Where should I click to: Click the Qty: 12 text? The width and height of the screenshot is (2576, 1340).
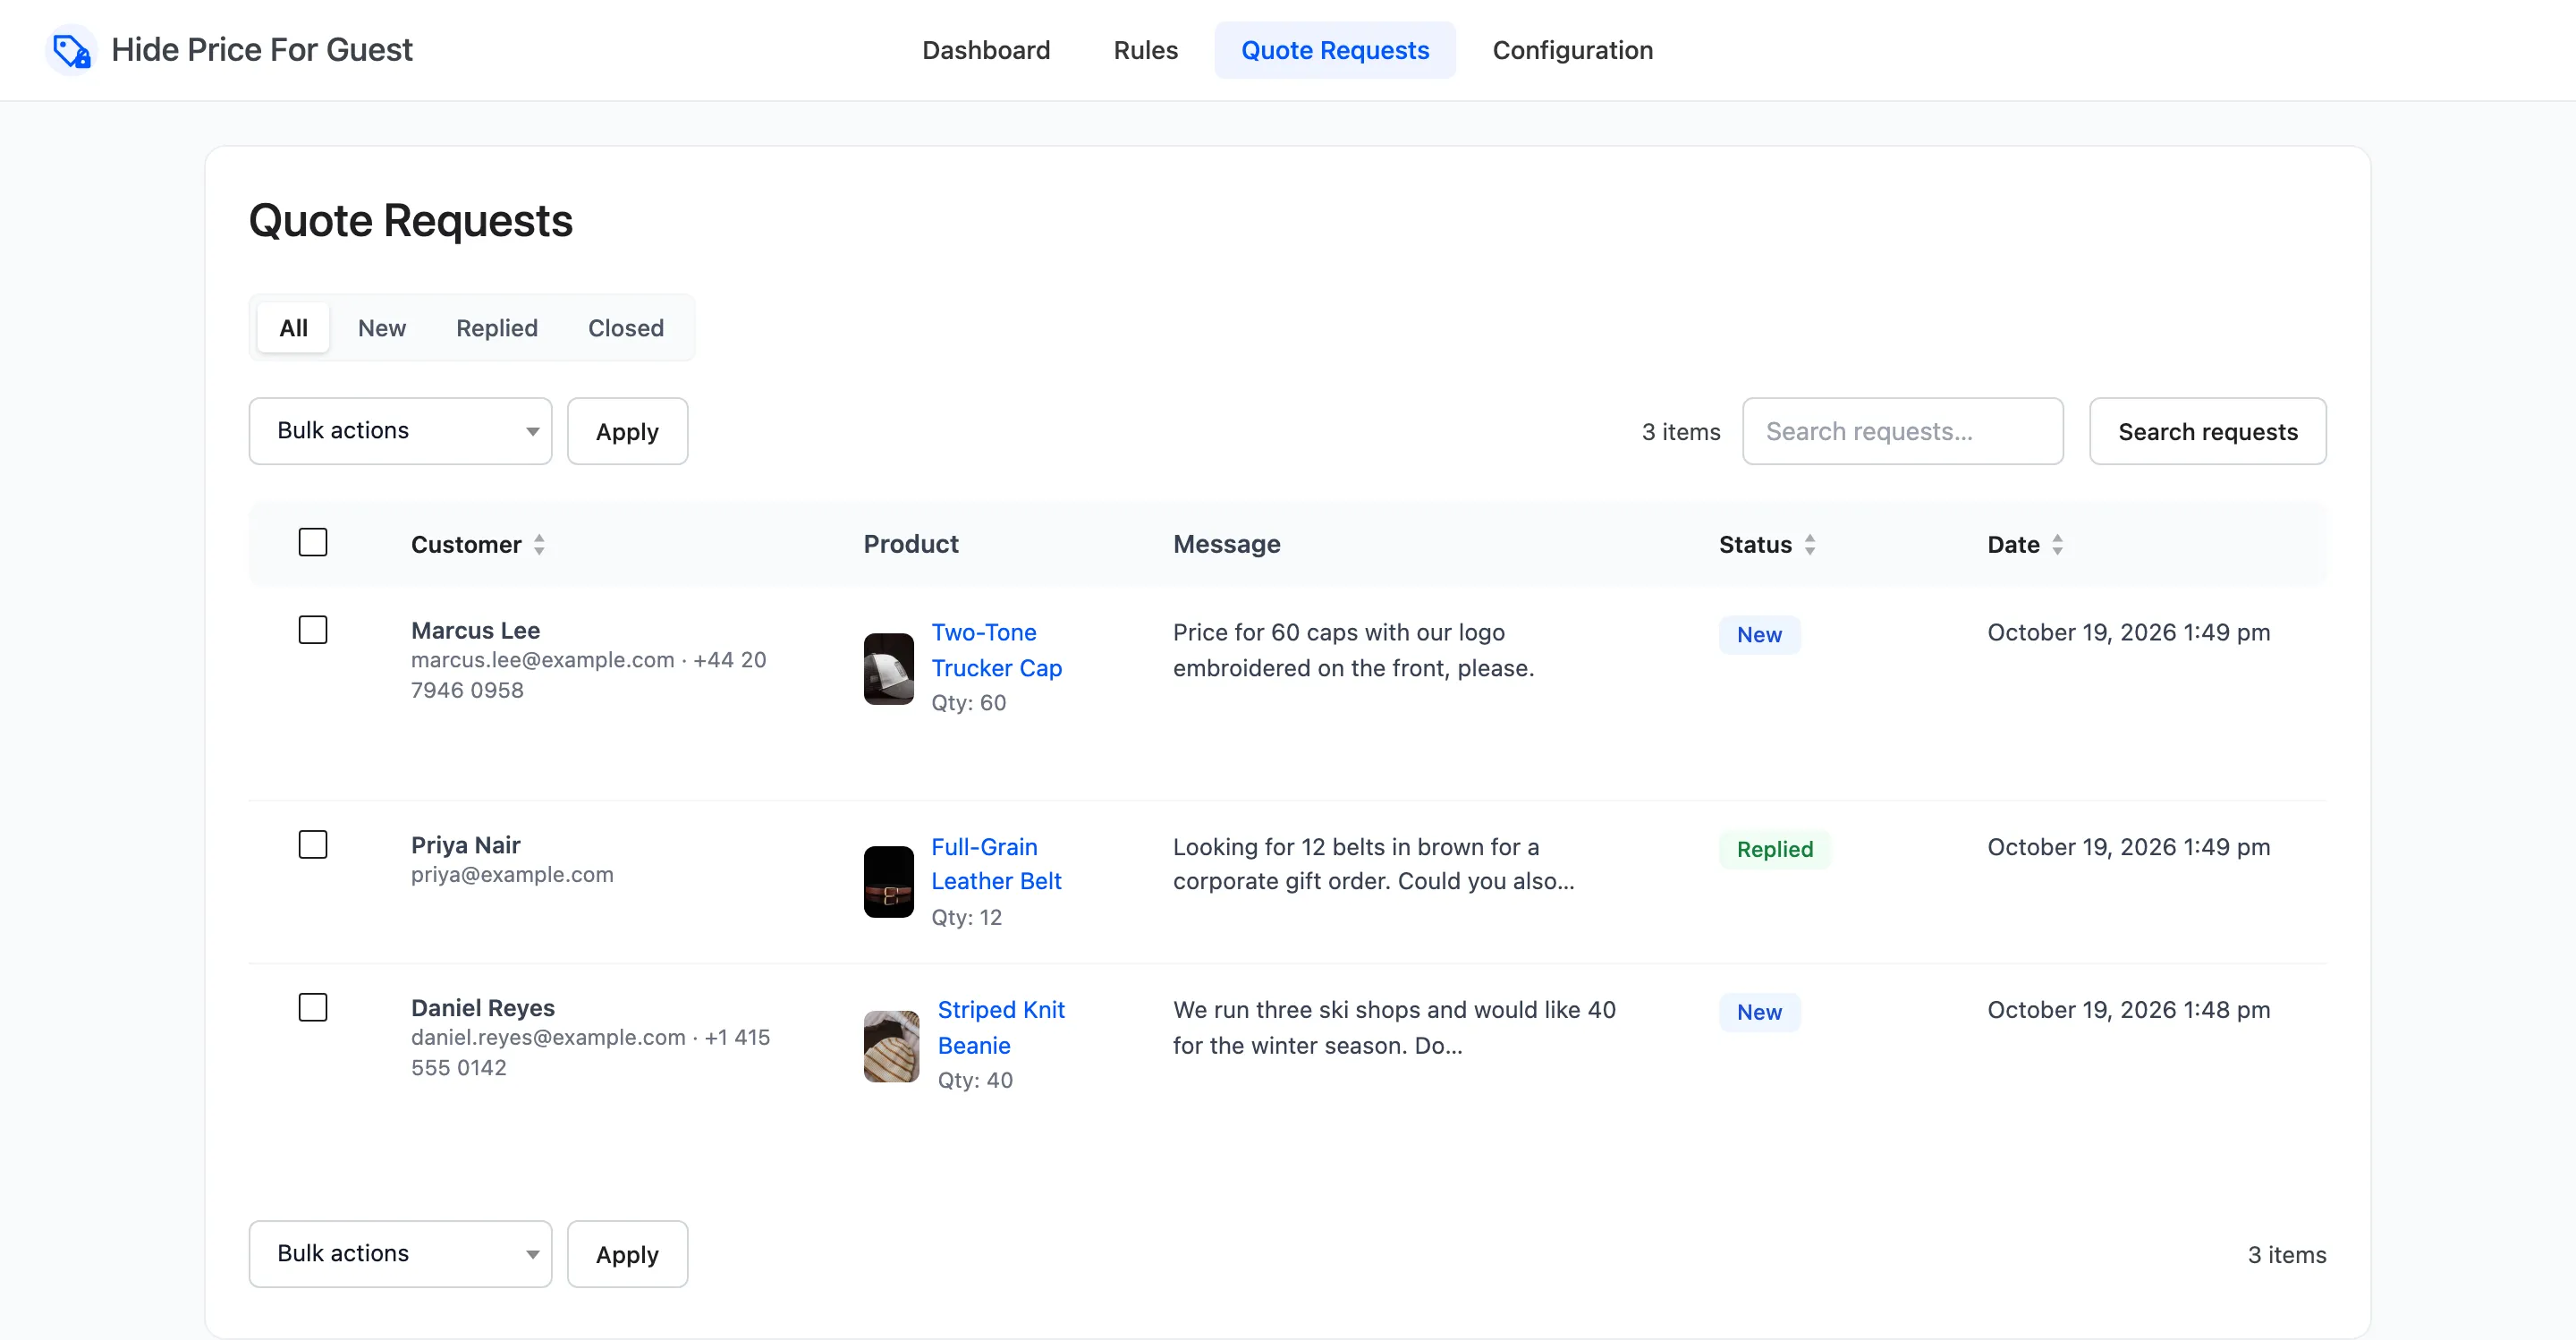click(966, 917)
